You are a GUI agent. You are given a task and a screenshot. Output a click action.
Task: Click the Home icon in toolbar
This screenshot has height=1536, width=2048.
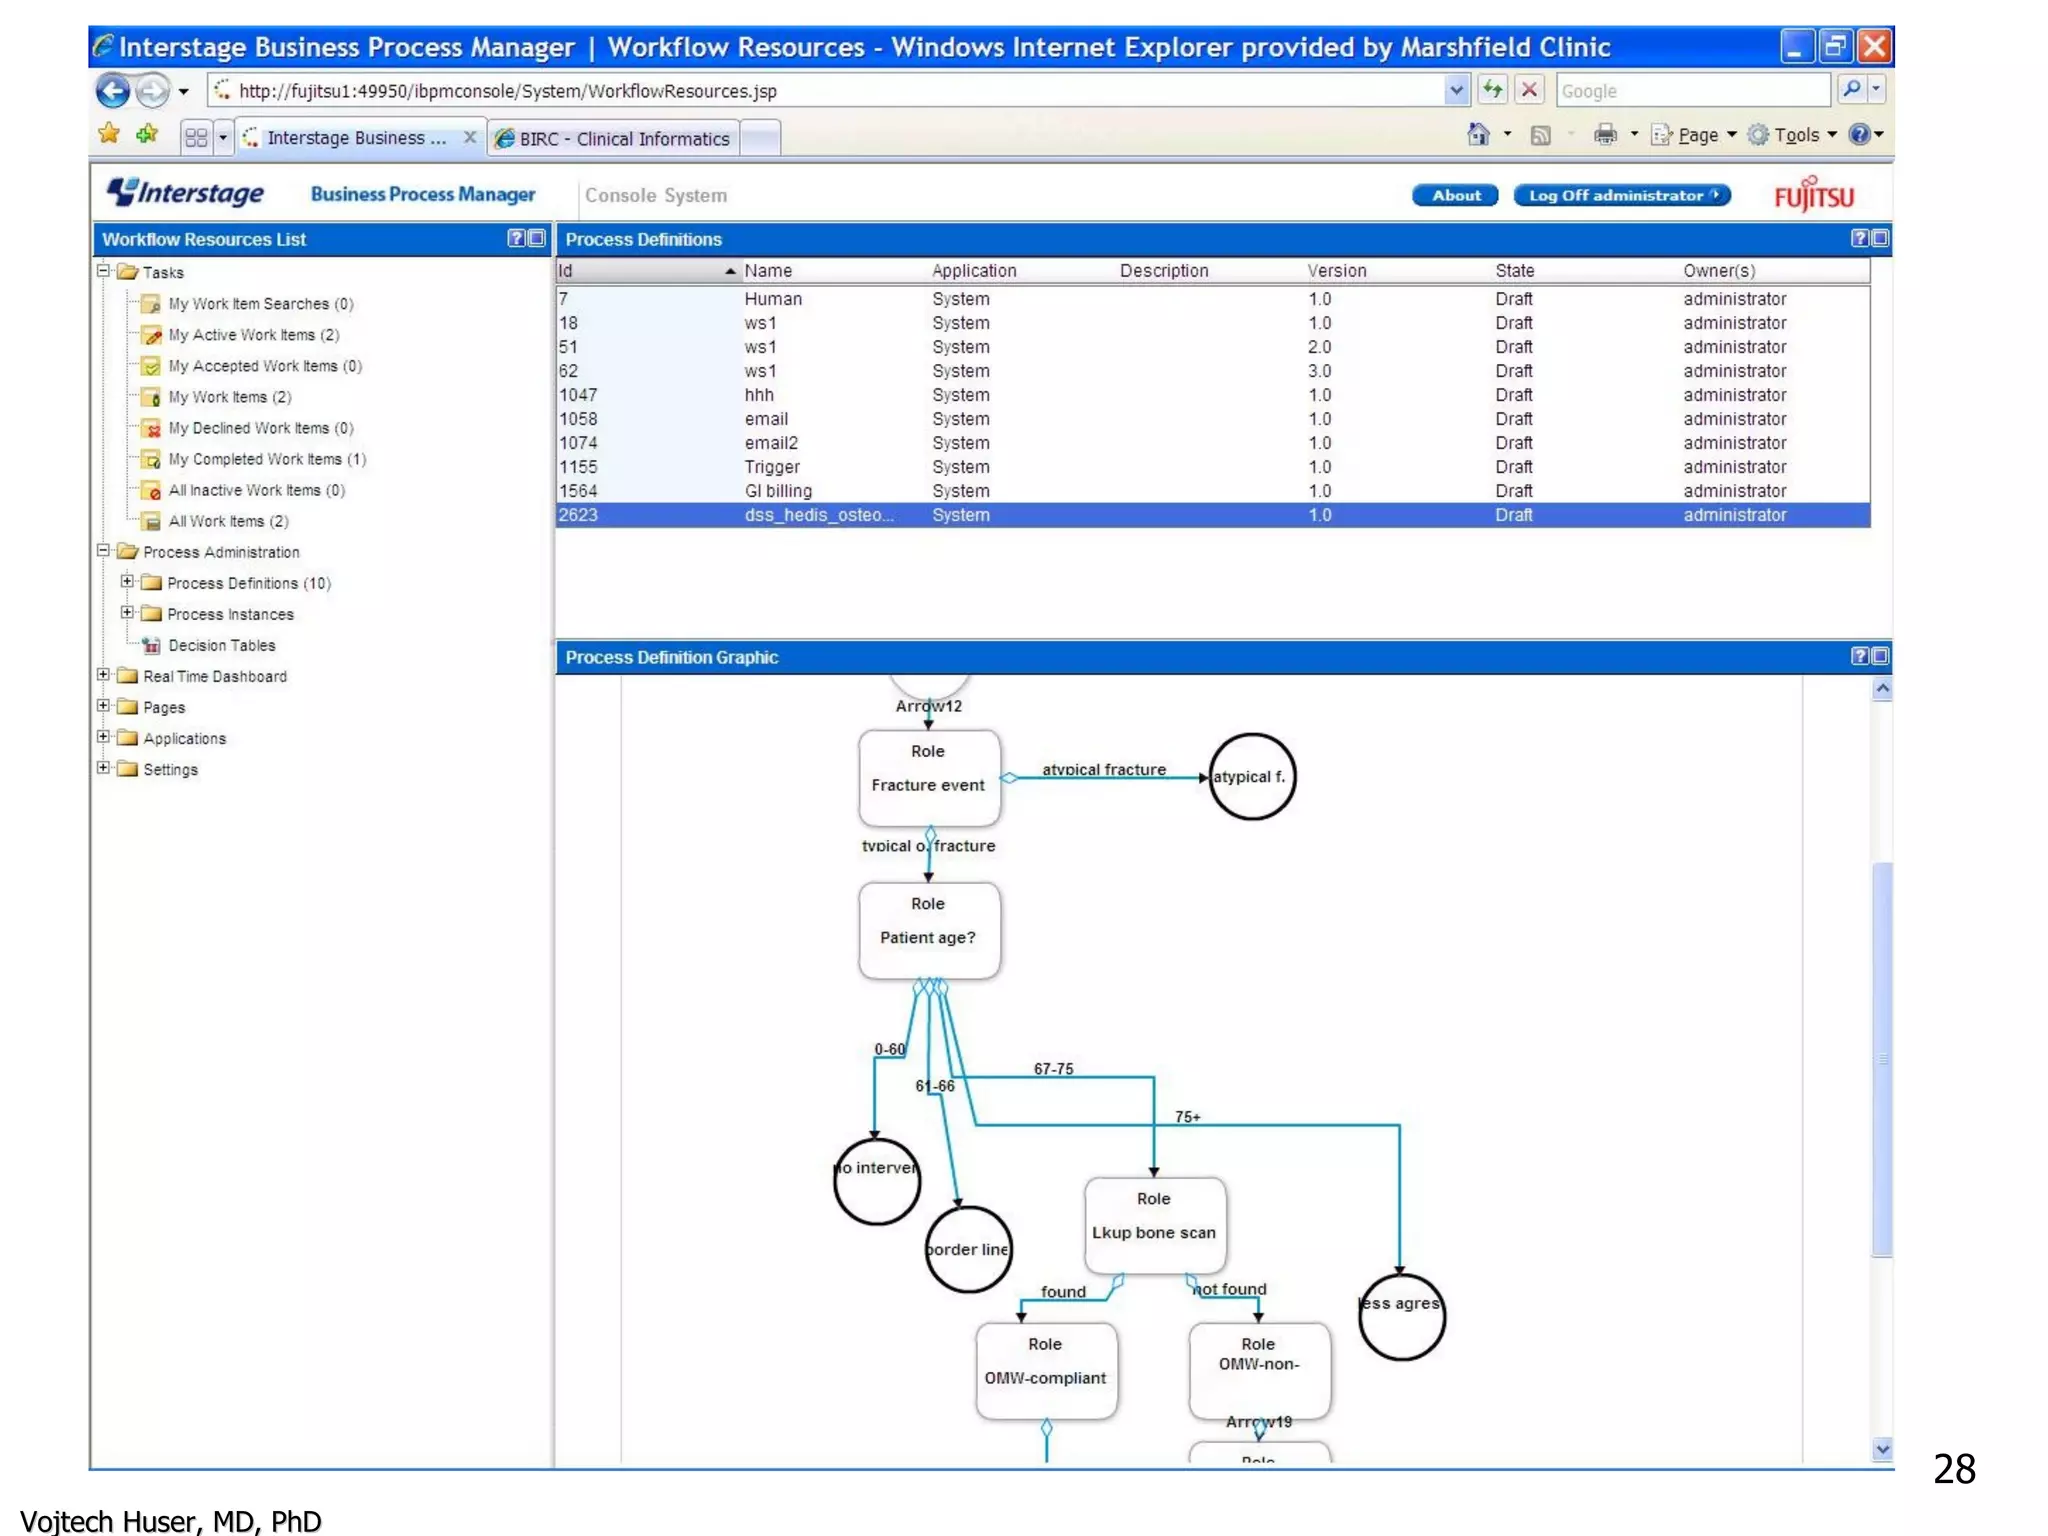1478,135
